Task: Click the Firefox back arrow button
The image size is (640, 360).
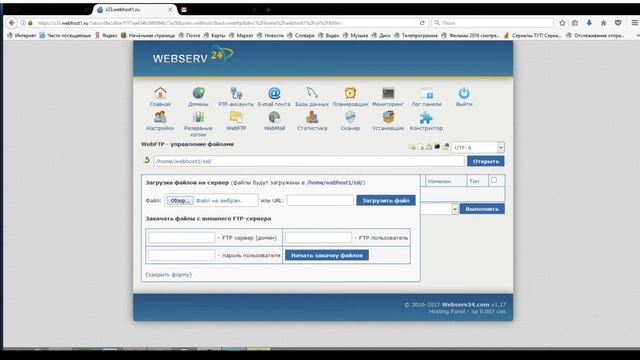Action: tap(12, 23)
